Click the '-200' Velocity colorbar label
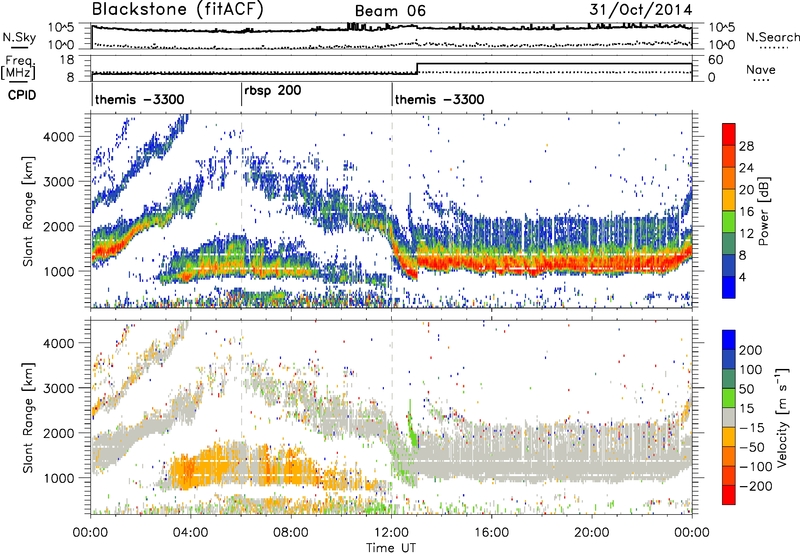The width and height of the screenshot is (800, 554). [x=755, y=486]
